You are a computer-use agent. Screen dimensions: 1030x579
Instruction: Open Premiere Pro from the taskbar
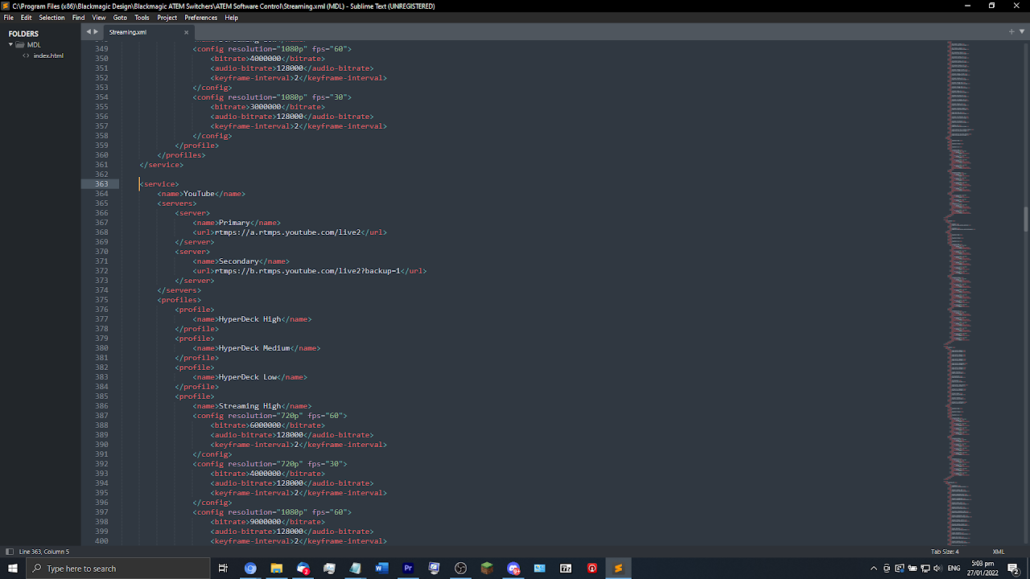[408, 568]
